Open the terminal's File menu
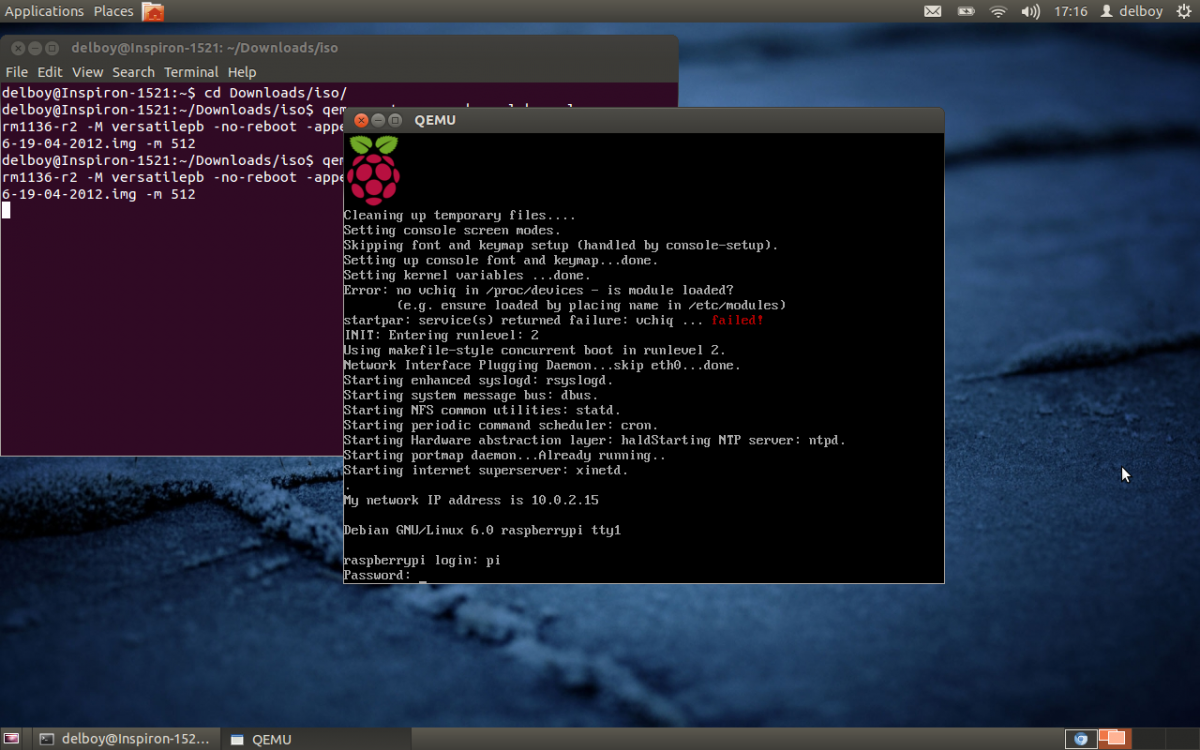1200x750 pixels. [x=17, y=72]
